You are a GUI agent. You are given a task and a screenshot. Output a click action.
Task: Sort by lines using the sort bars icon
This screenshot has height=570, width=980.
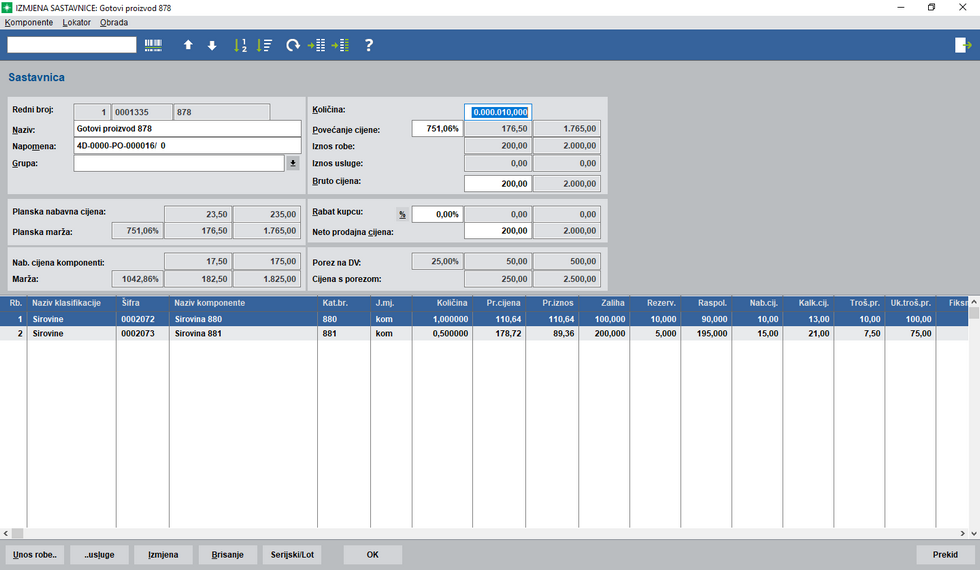click(264, 45)
